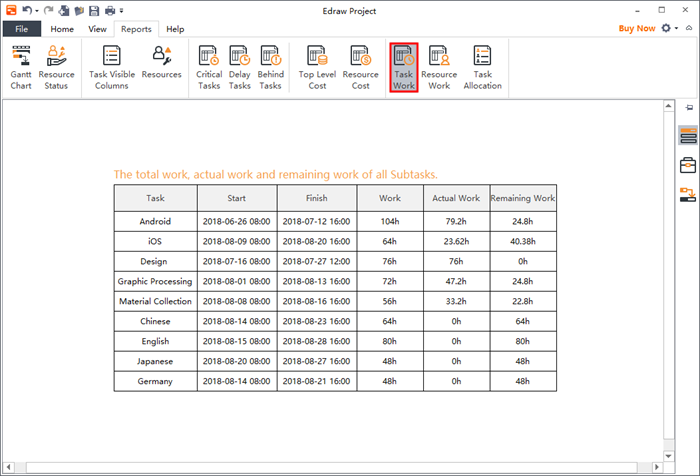The width and height of the screenshot is (700, 476).
Task: Click the Print icon in quick access
Action: (109, 10)
